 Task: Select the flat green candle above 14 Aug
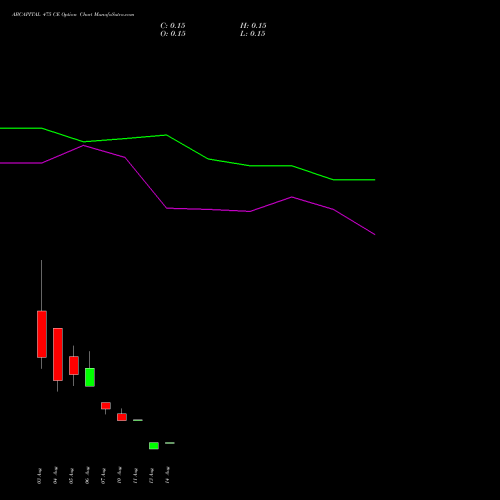point(170,443)
